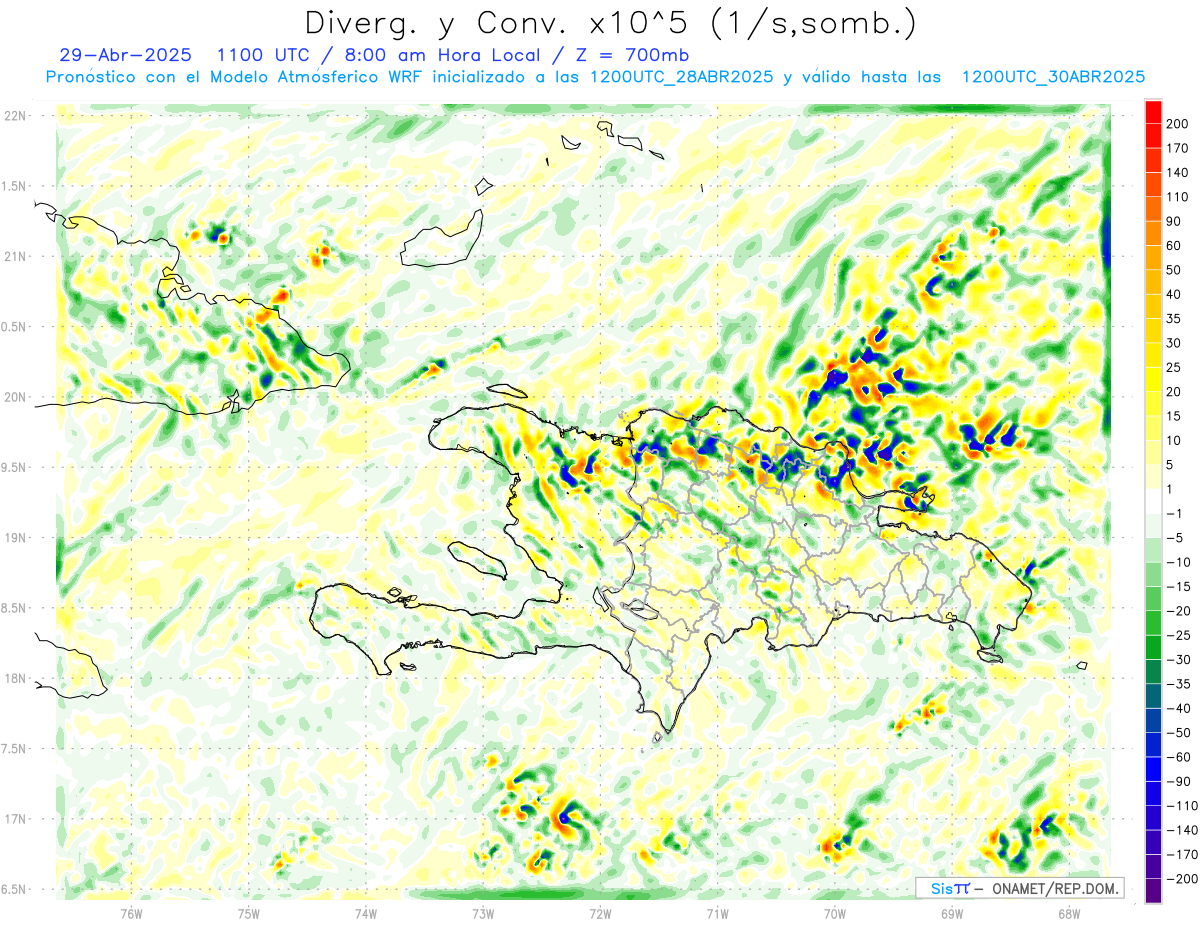This screenshot has width=1200, height=927.
Task: Click the "71W" longitude label
Action: click(x=717, y=913)
